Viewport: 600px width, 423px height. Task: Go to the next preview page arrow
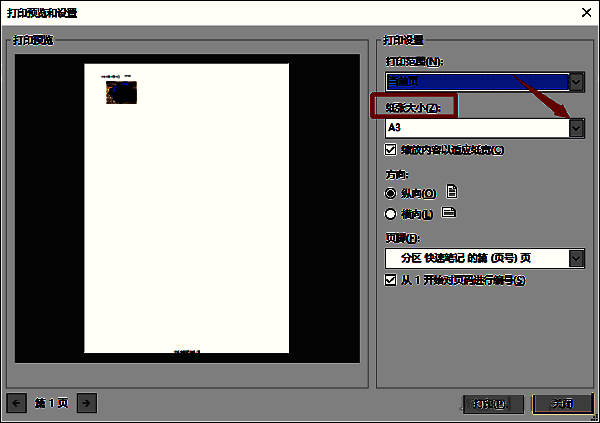pos(87,402)
